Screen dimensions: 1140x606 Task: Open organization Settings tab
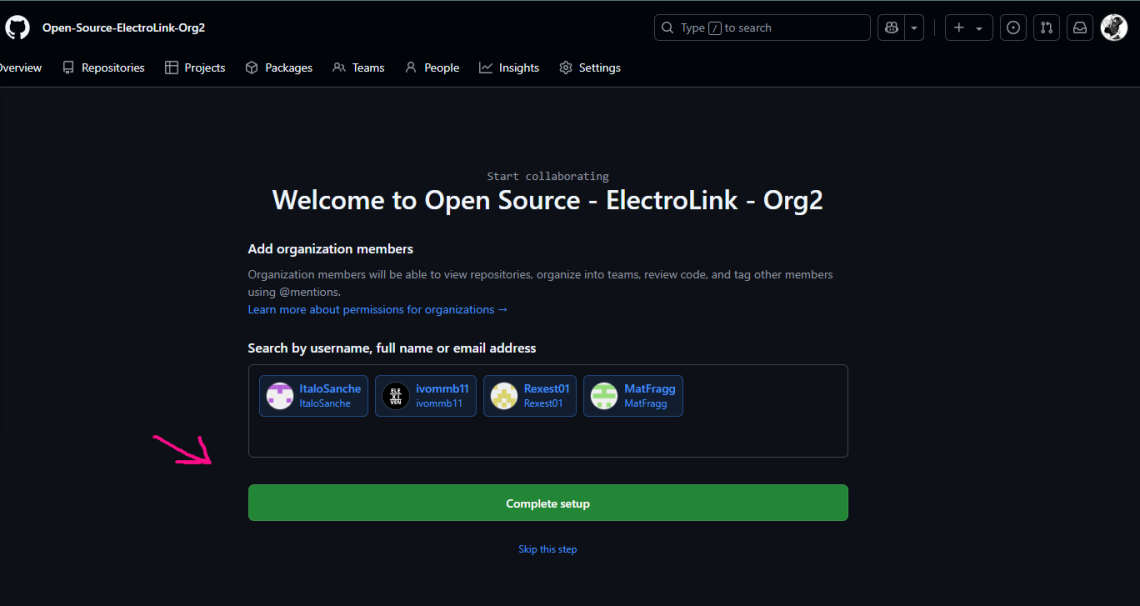pos(590,68)
